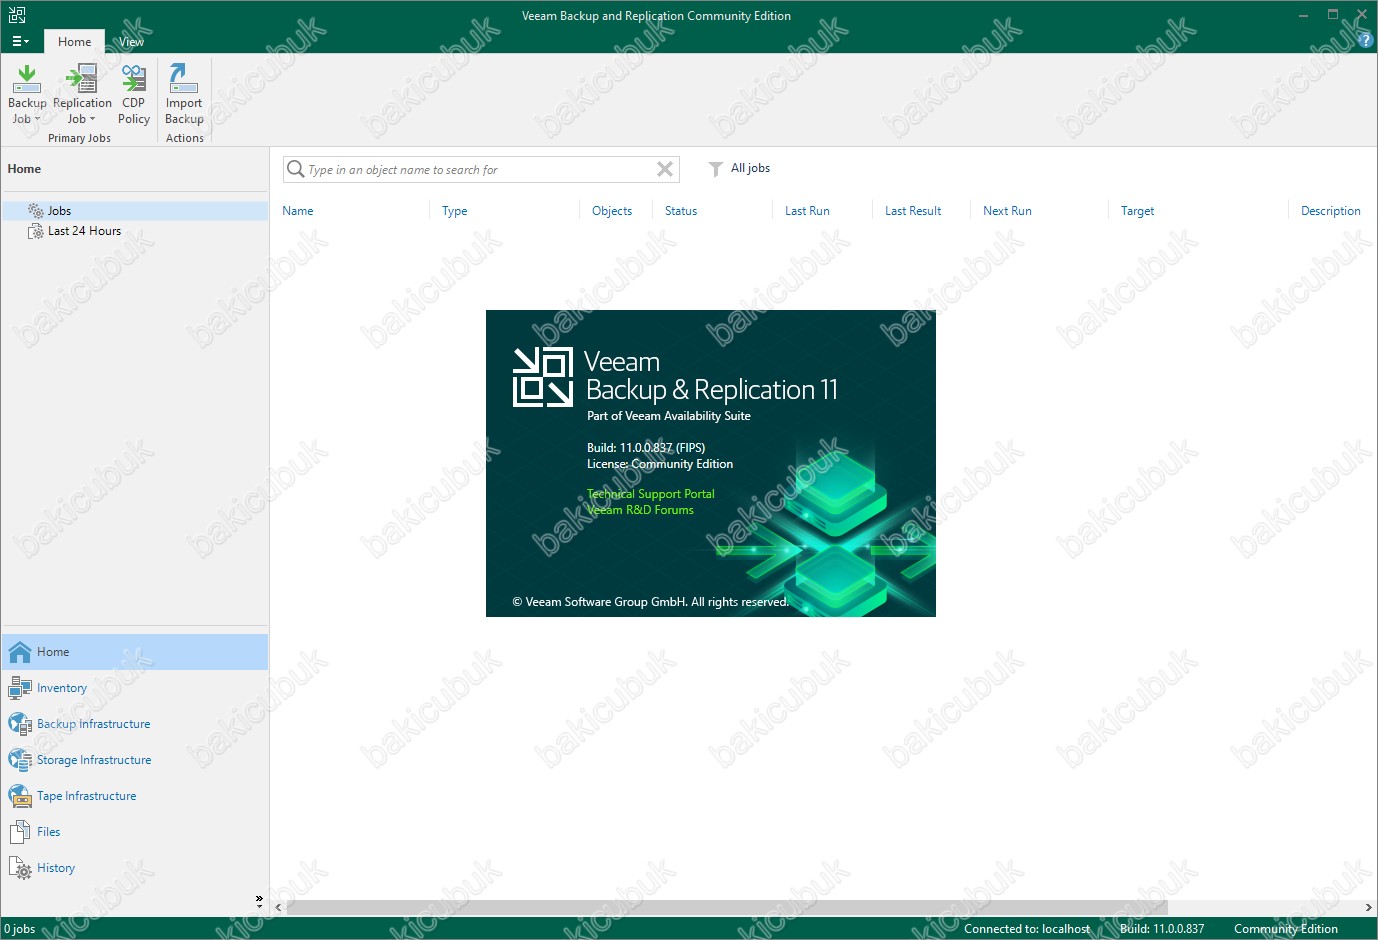Open the History navigation view
Image resolution: width=1378 pixels, height=940 pixels.
(x=135, y=868)
